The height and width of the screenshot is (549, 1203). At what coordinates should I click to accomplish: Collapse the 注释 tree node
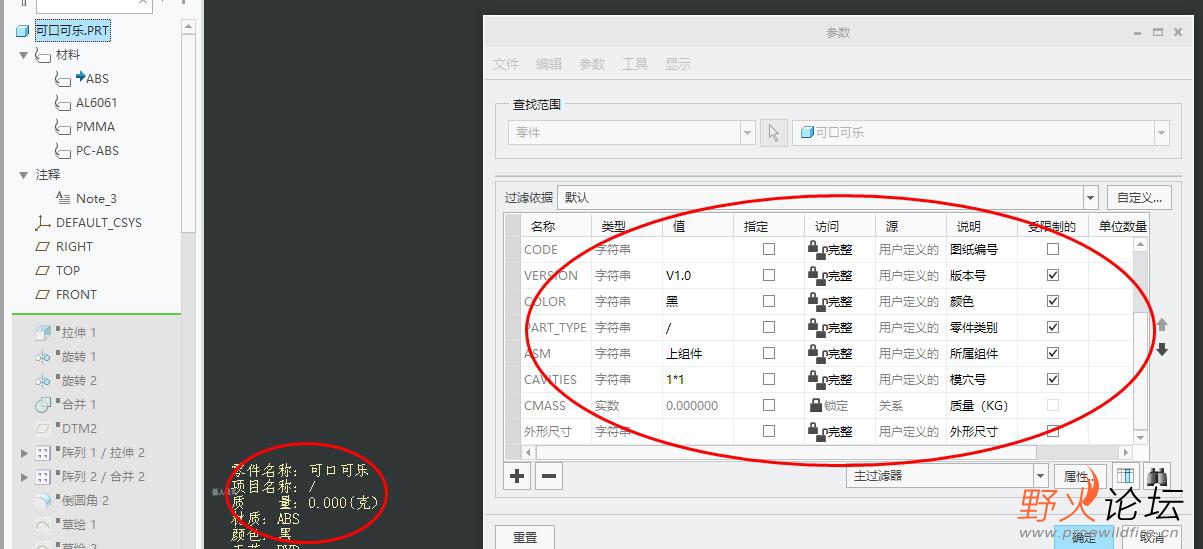tap(24, 174)
